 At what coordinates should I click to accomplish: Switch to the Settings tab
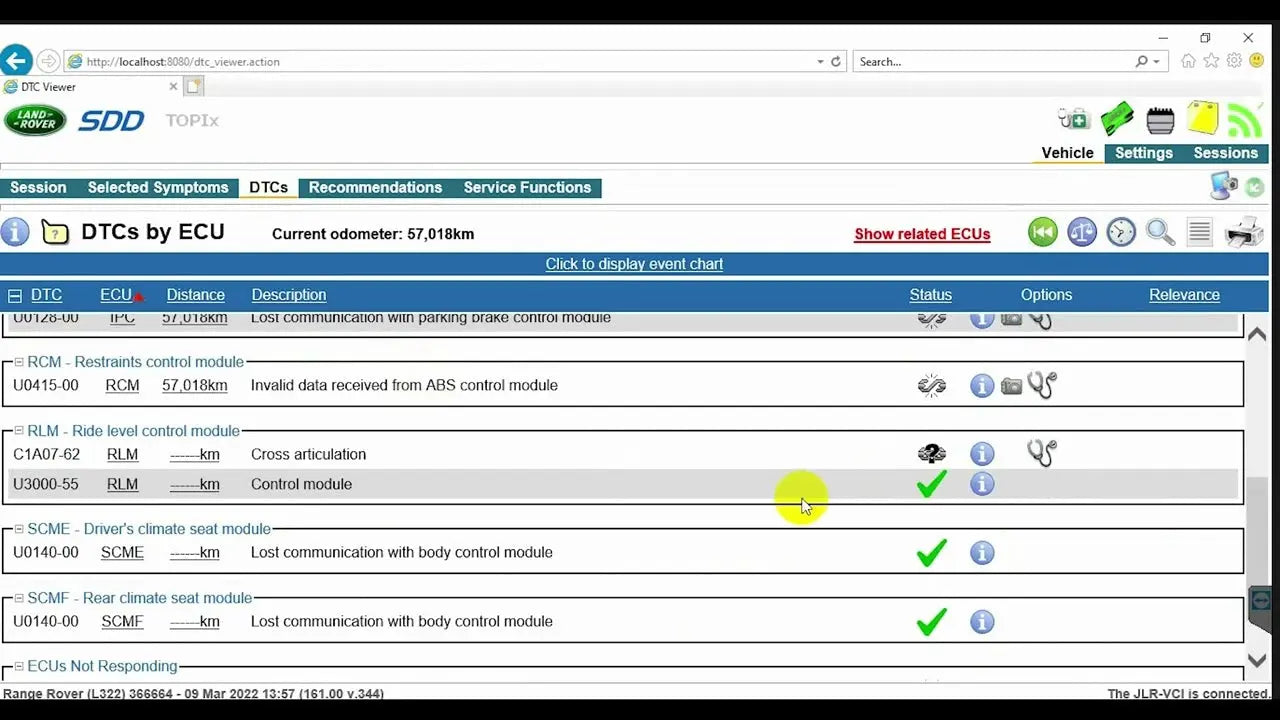(1143, 153)
